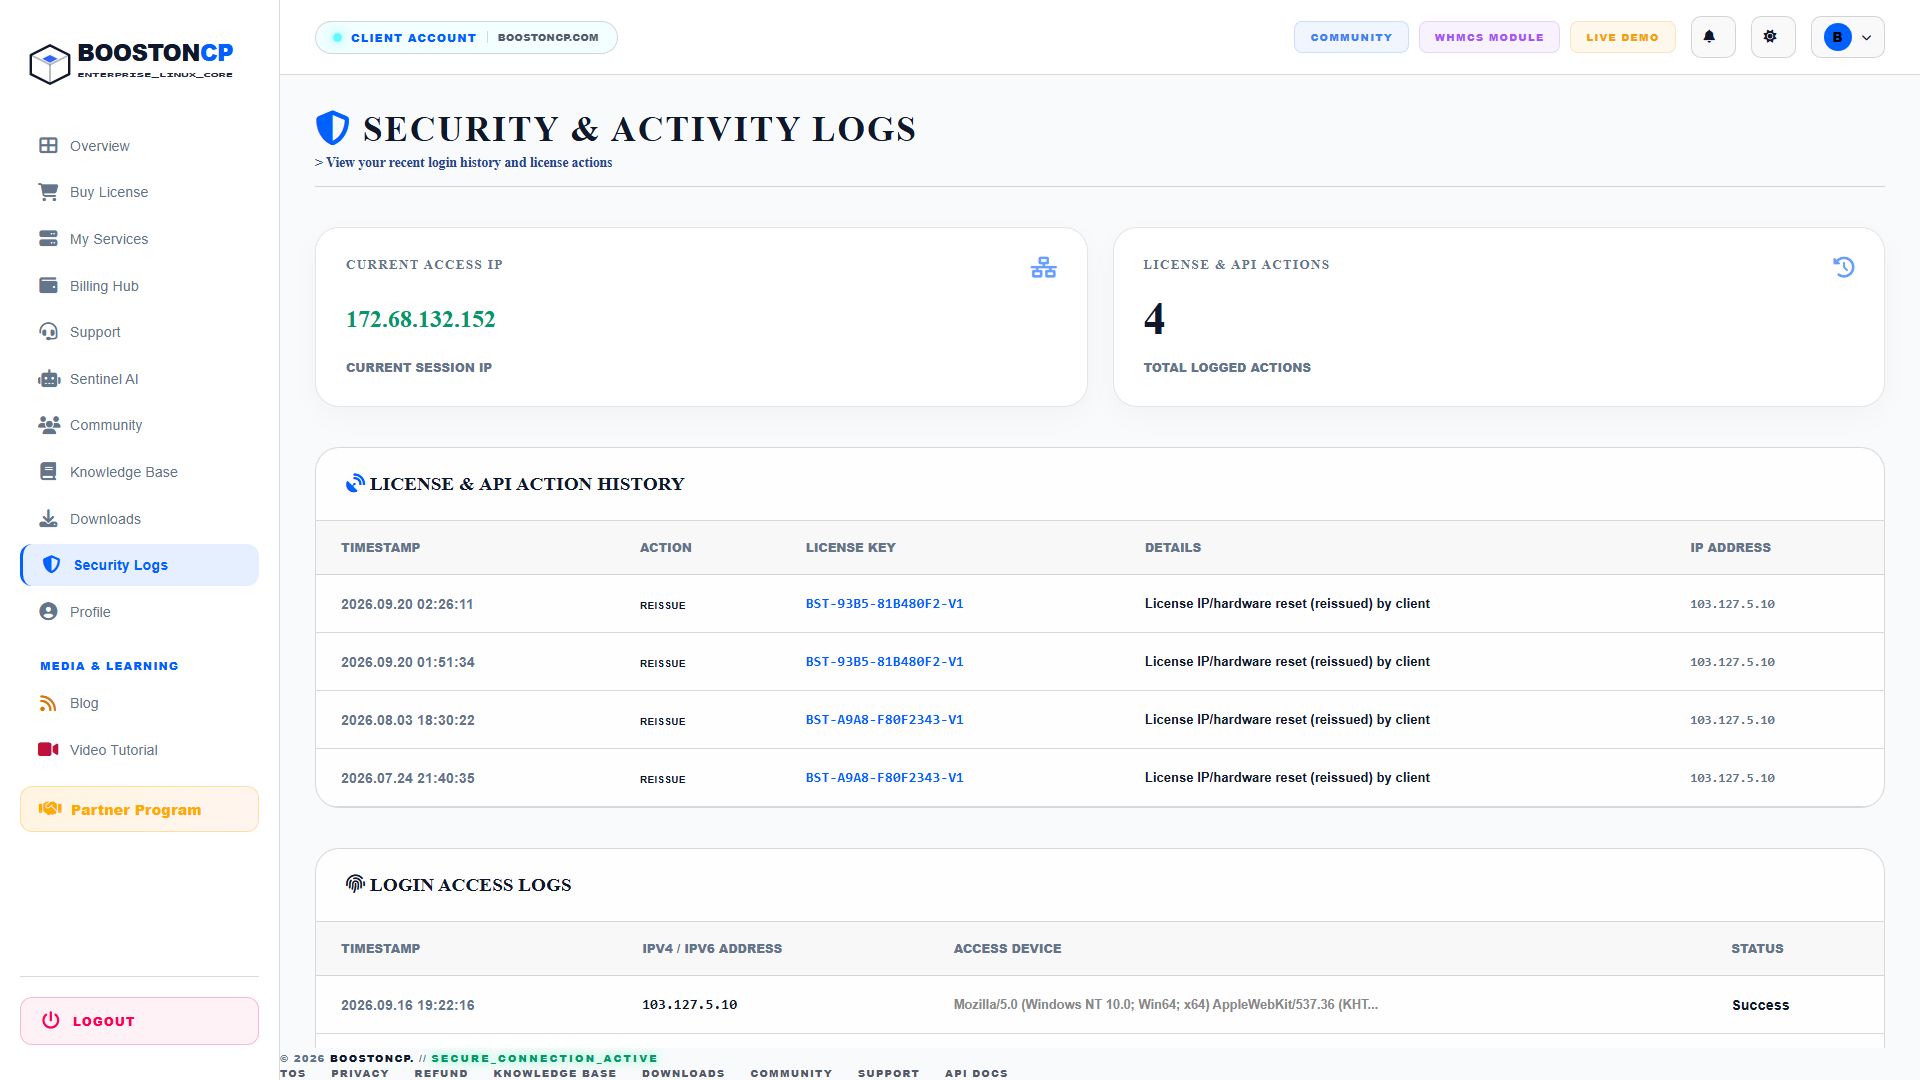1920x1080 pixels.
Task: Click the Client Account badge
Action: [x=466, y=37]
